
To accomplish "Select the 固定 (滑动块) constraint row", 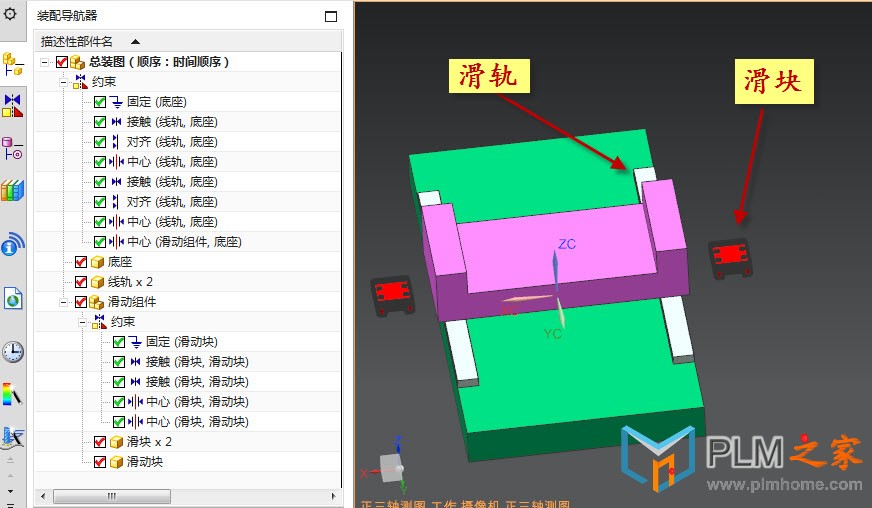I will click(x=189, y=342).
